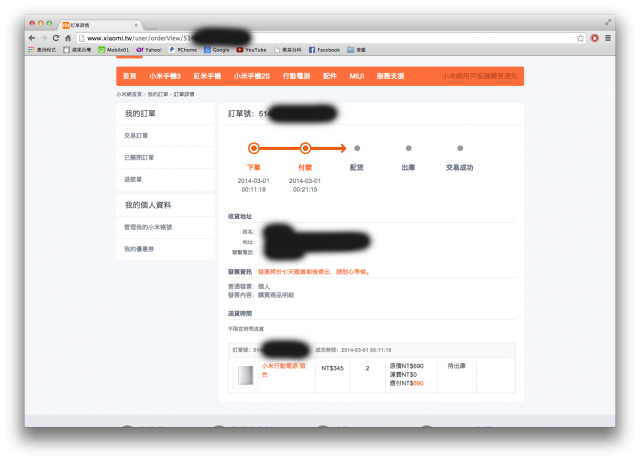The width and height of the screenshot is (640, 461).
Task: Open the Yahoo! bookmark
Action: [149, 50]
